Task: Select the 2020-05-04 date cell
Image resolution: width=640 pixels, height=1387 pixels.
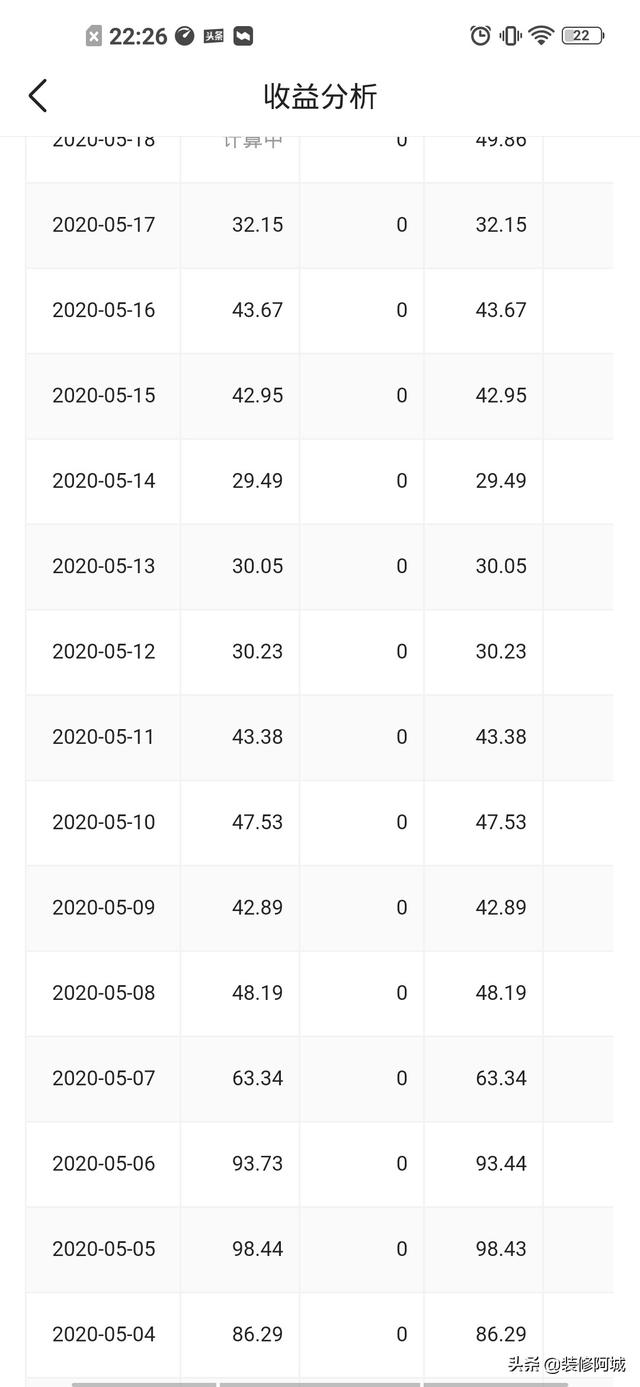Action: pyautogui.click(x=104, y=1335)
